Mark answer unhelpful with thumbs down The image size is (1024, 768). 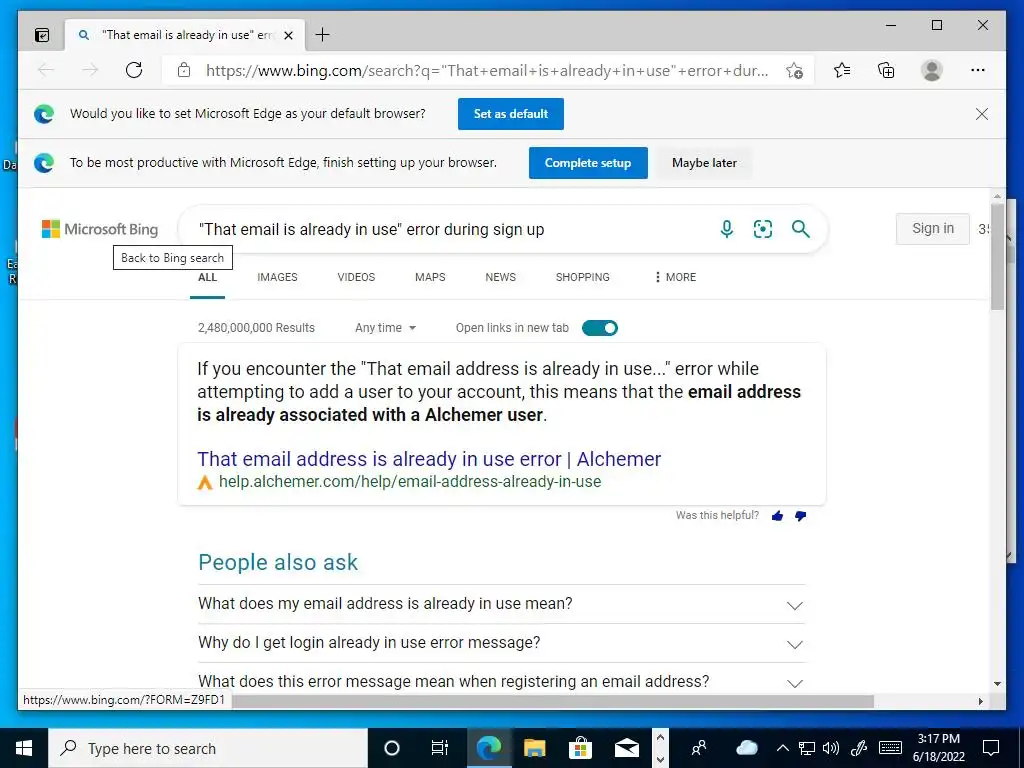800,516
